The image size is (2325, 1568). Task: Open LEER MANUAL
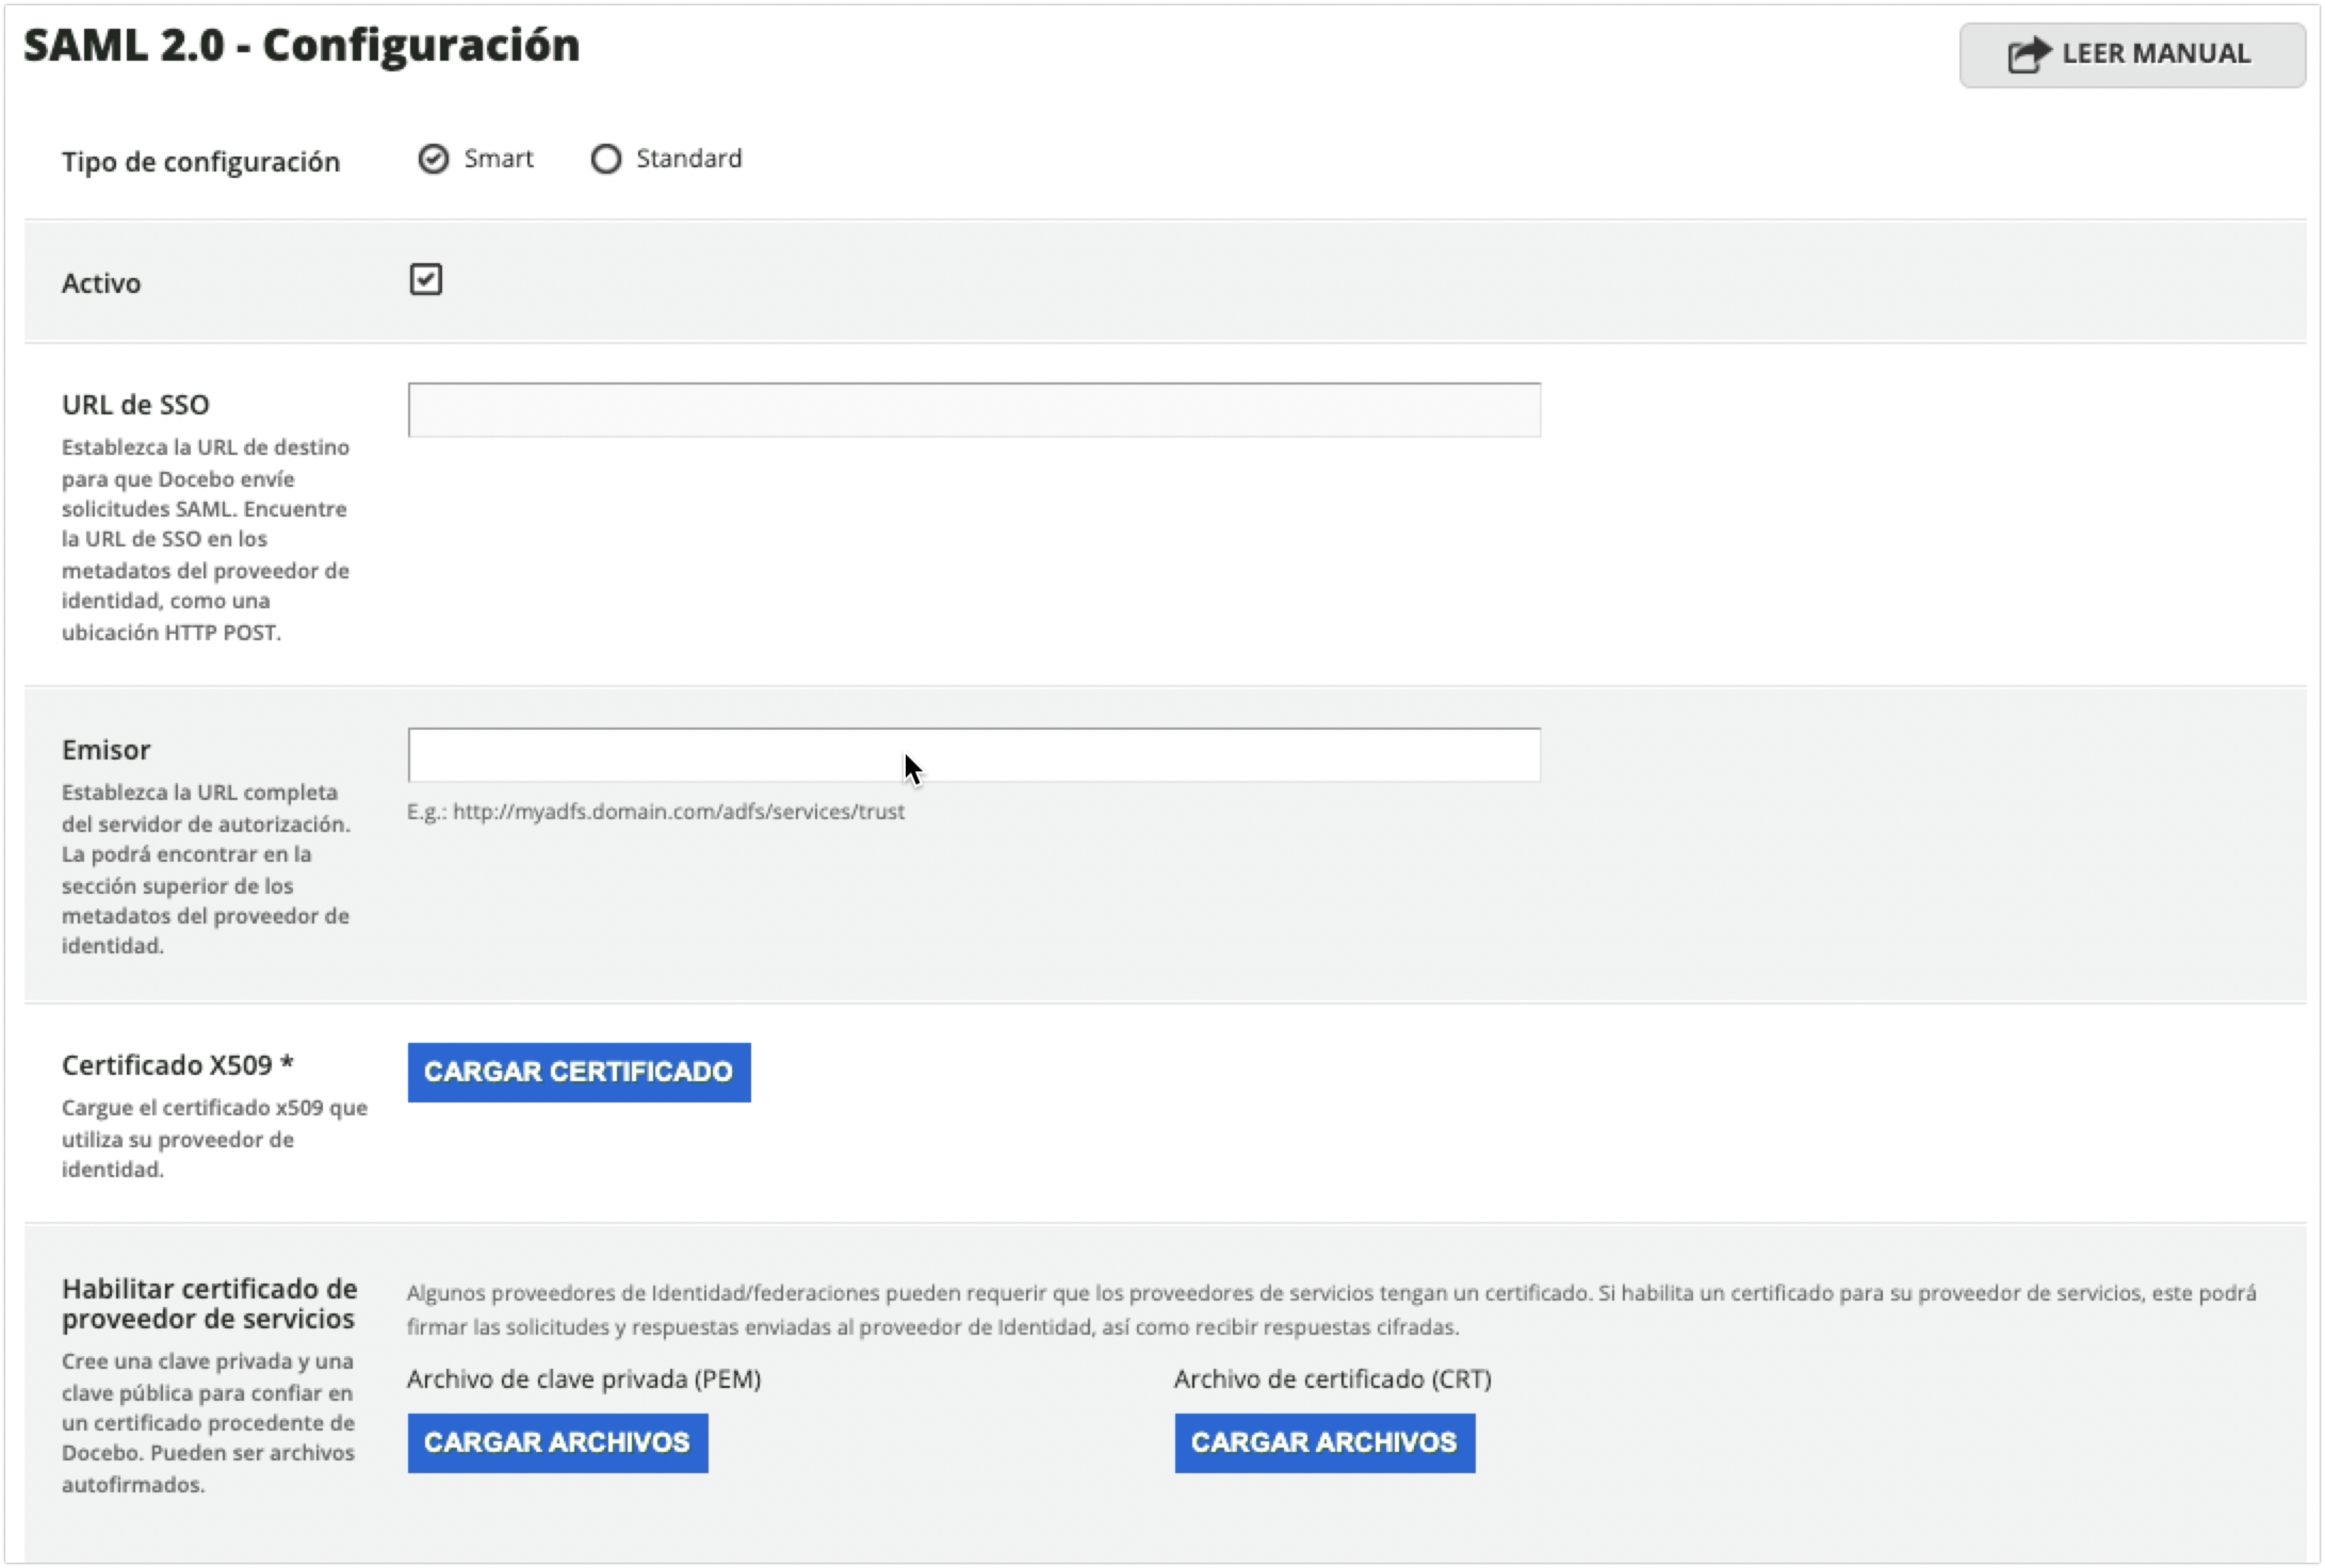[2133, 53]
